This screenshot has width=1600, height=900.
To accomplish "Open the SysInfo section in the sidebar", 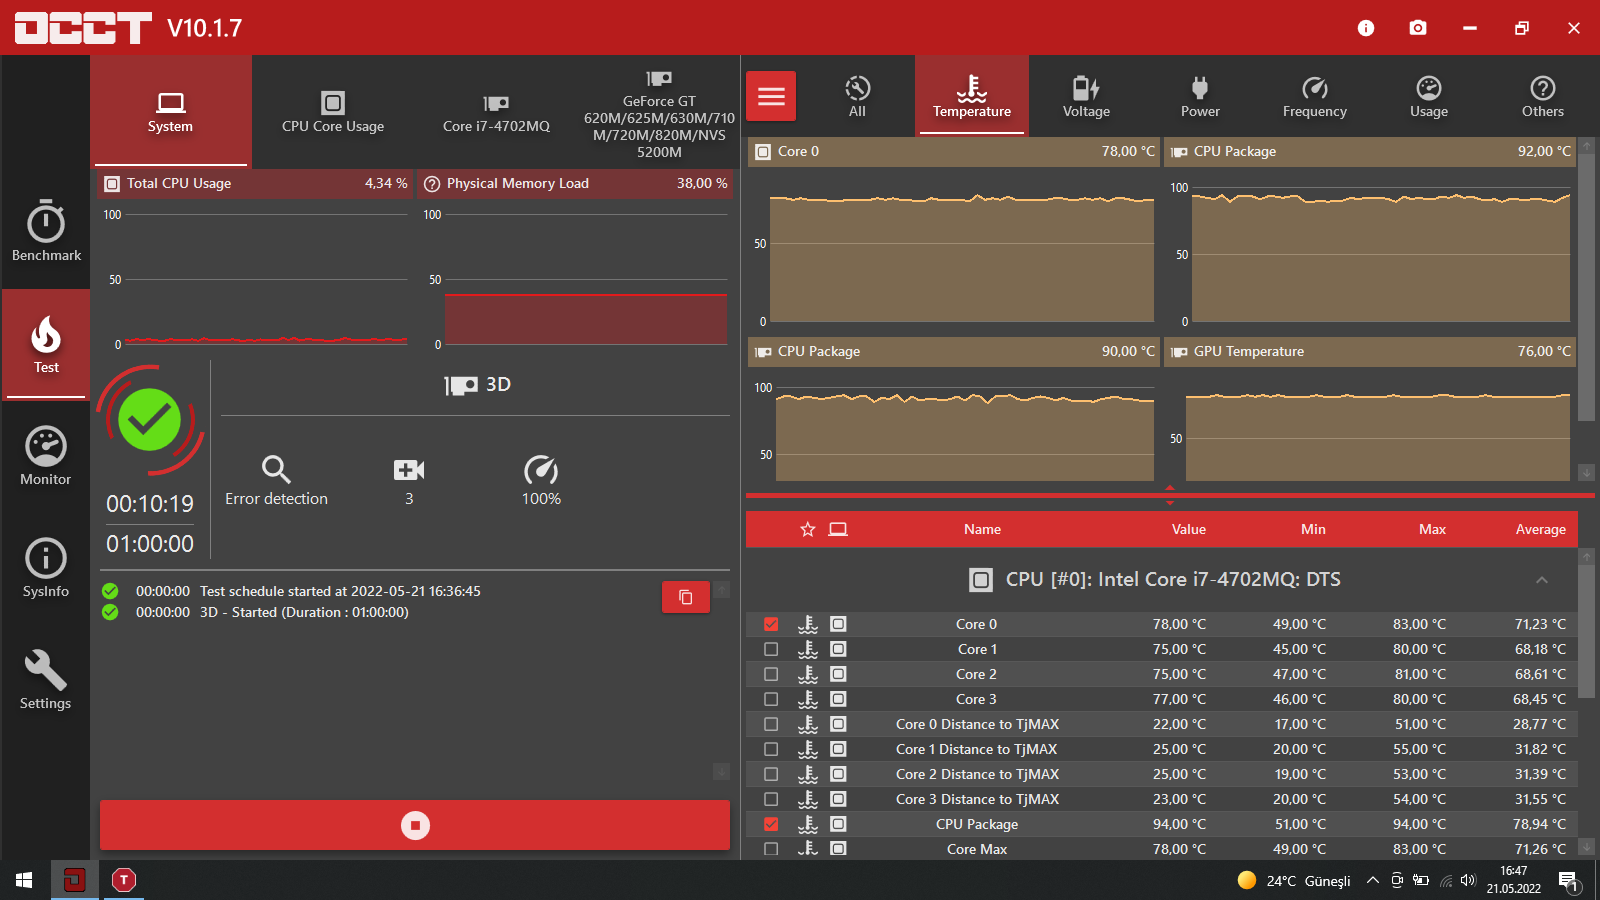I will click(46, 568).
